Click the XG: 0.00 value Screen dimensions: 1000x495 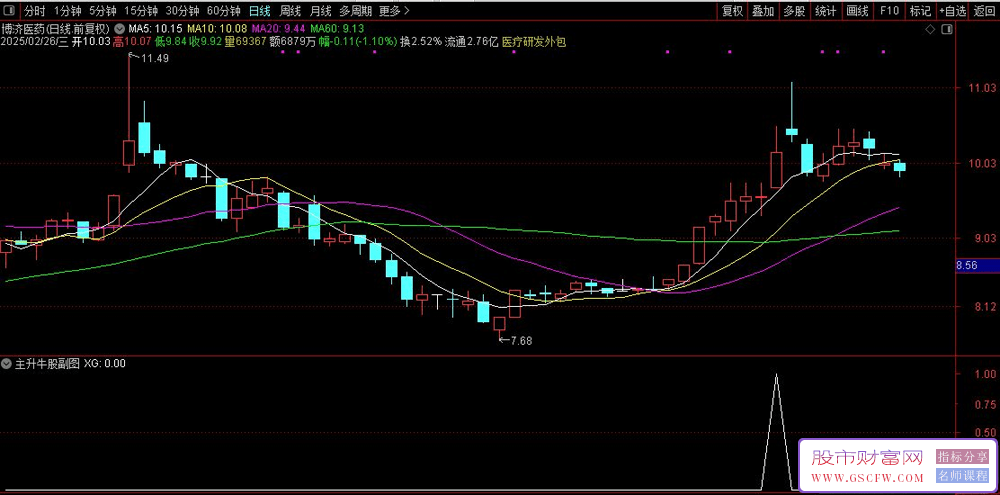105,364
